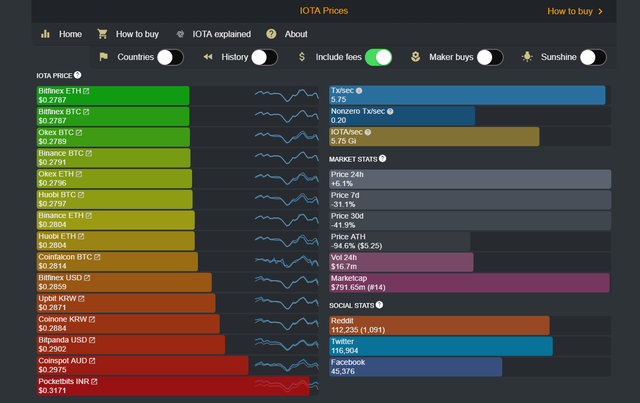The height and width of the screenshot is (403, 640).
Task: Select the Coinspot AUD $0.2975 price bar
Action: pyautogui.click(x=142, y=365)
